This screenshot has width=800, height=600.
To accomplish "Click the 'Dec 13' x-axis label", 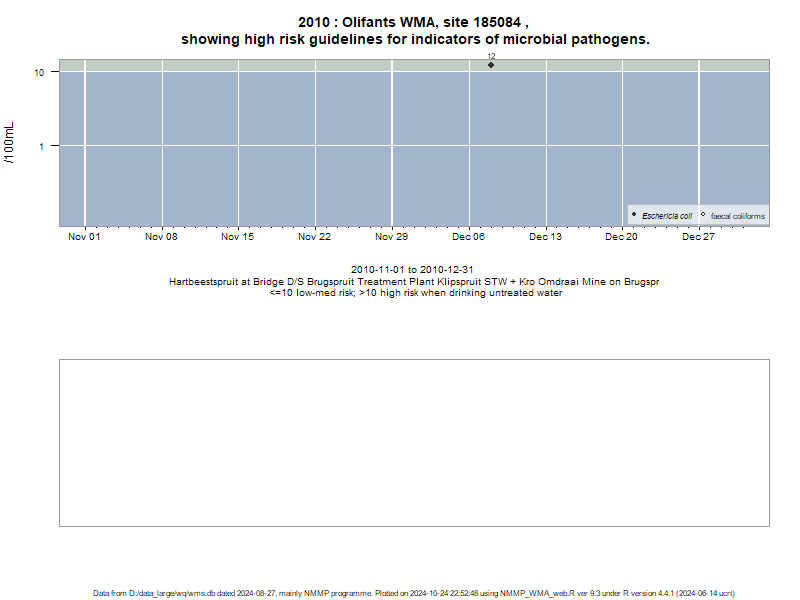I will coord(545,237).
